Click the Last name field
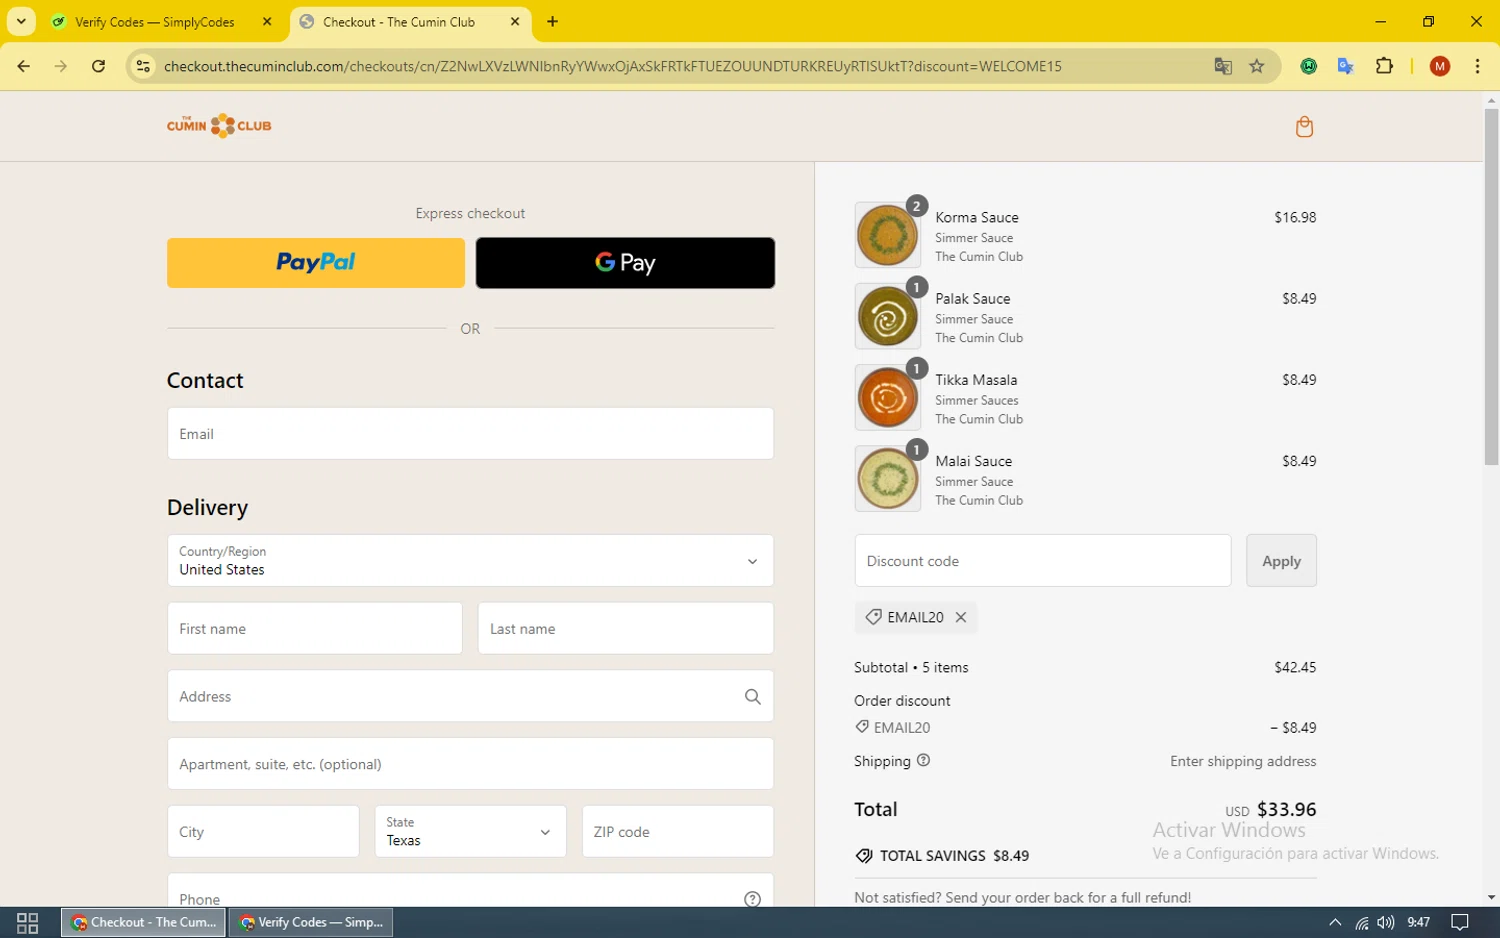1500x938 pixels. pos(626,629)
